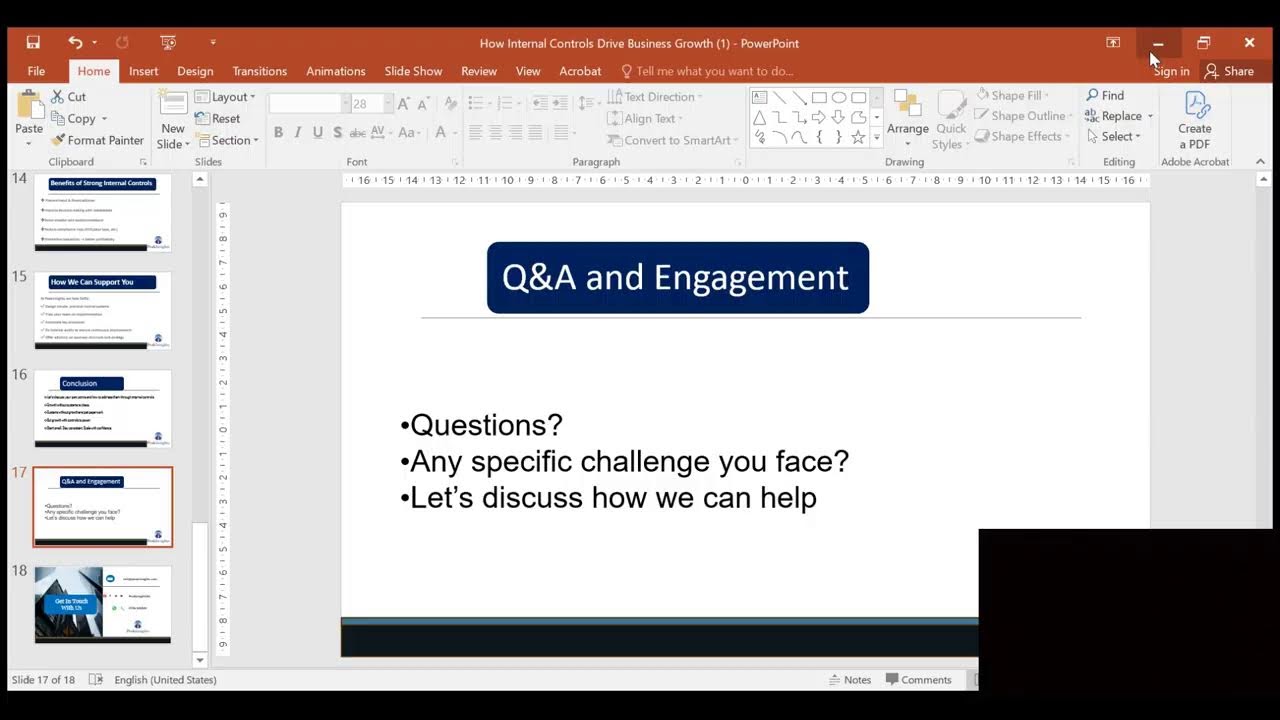Open the Find tool
This screenshot has width=1280, height=720.
tap(1105, 96)
